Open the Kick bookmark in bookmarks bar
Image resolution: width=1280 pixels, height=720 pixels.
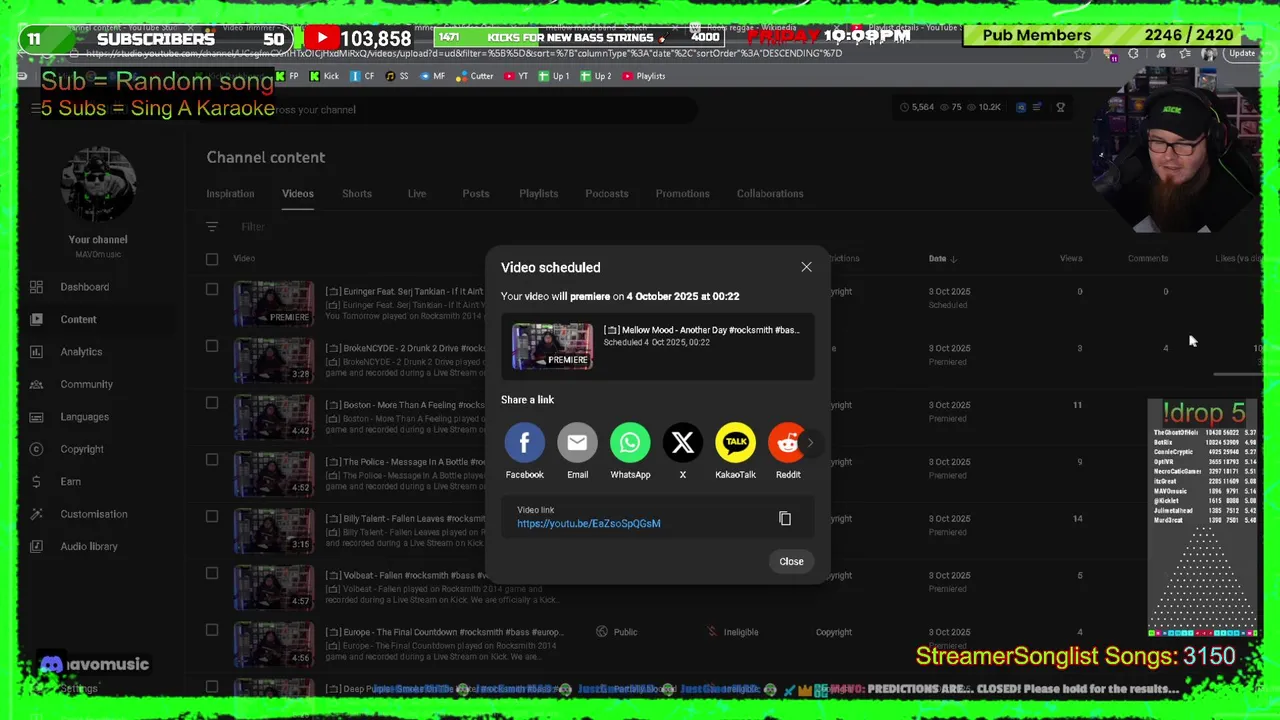[x=324, y=76]
